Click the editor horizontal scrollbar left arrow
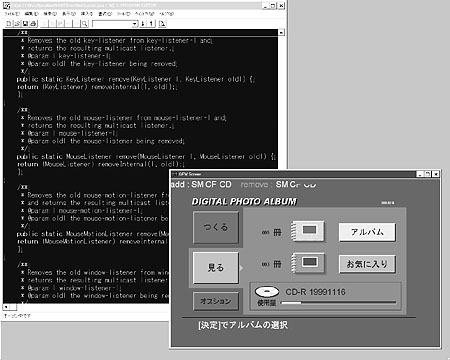 click(x=6, y=306)
